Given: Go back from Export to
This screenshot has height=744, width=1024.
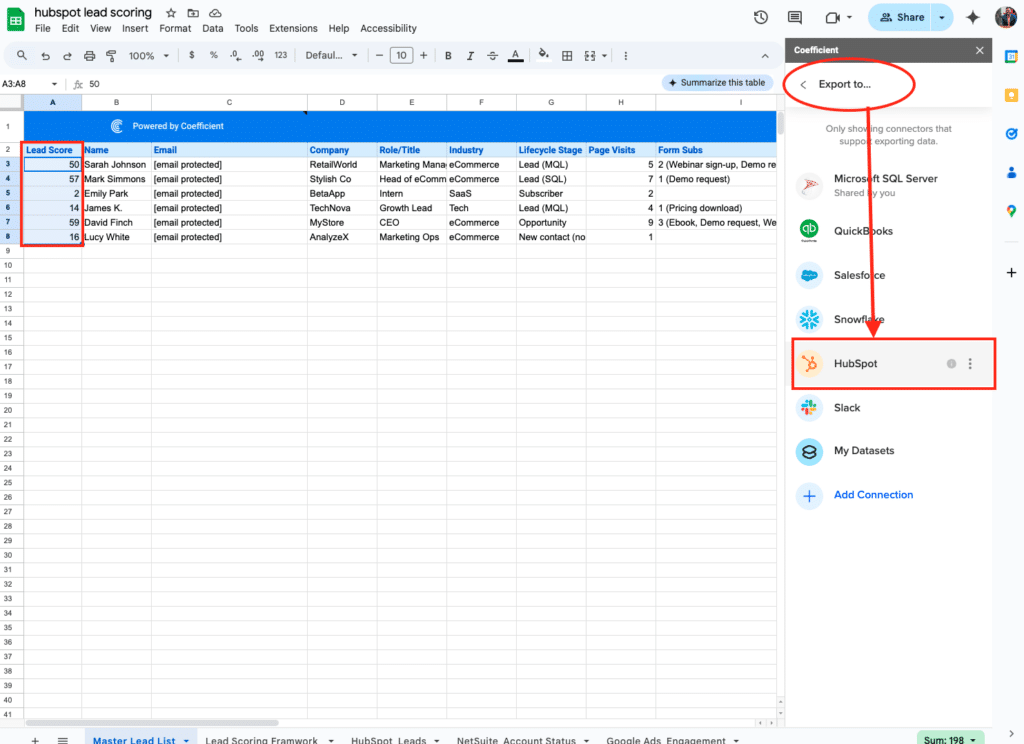Looking at the screenshot, I should pos(803,84).
